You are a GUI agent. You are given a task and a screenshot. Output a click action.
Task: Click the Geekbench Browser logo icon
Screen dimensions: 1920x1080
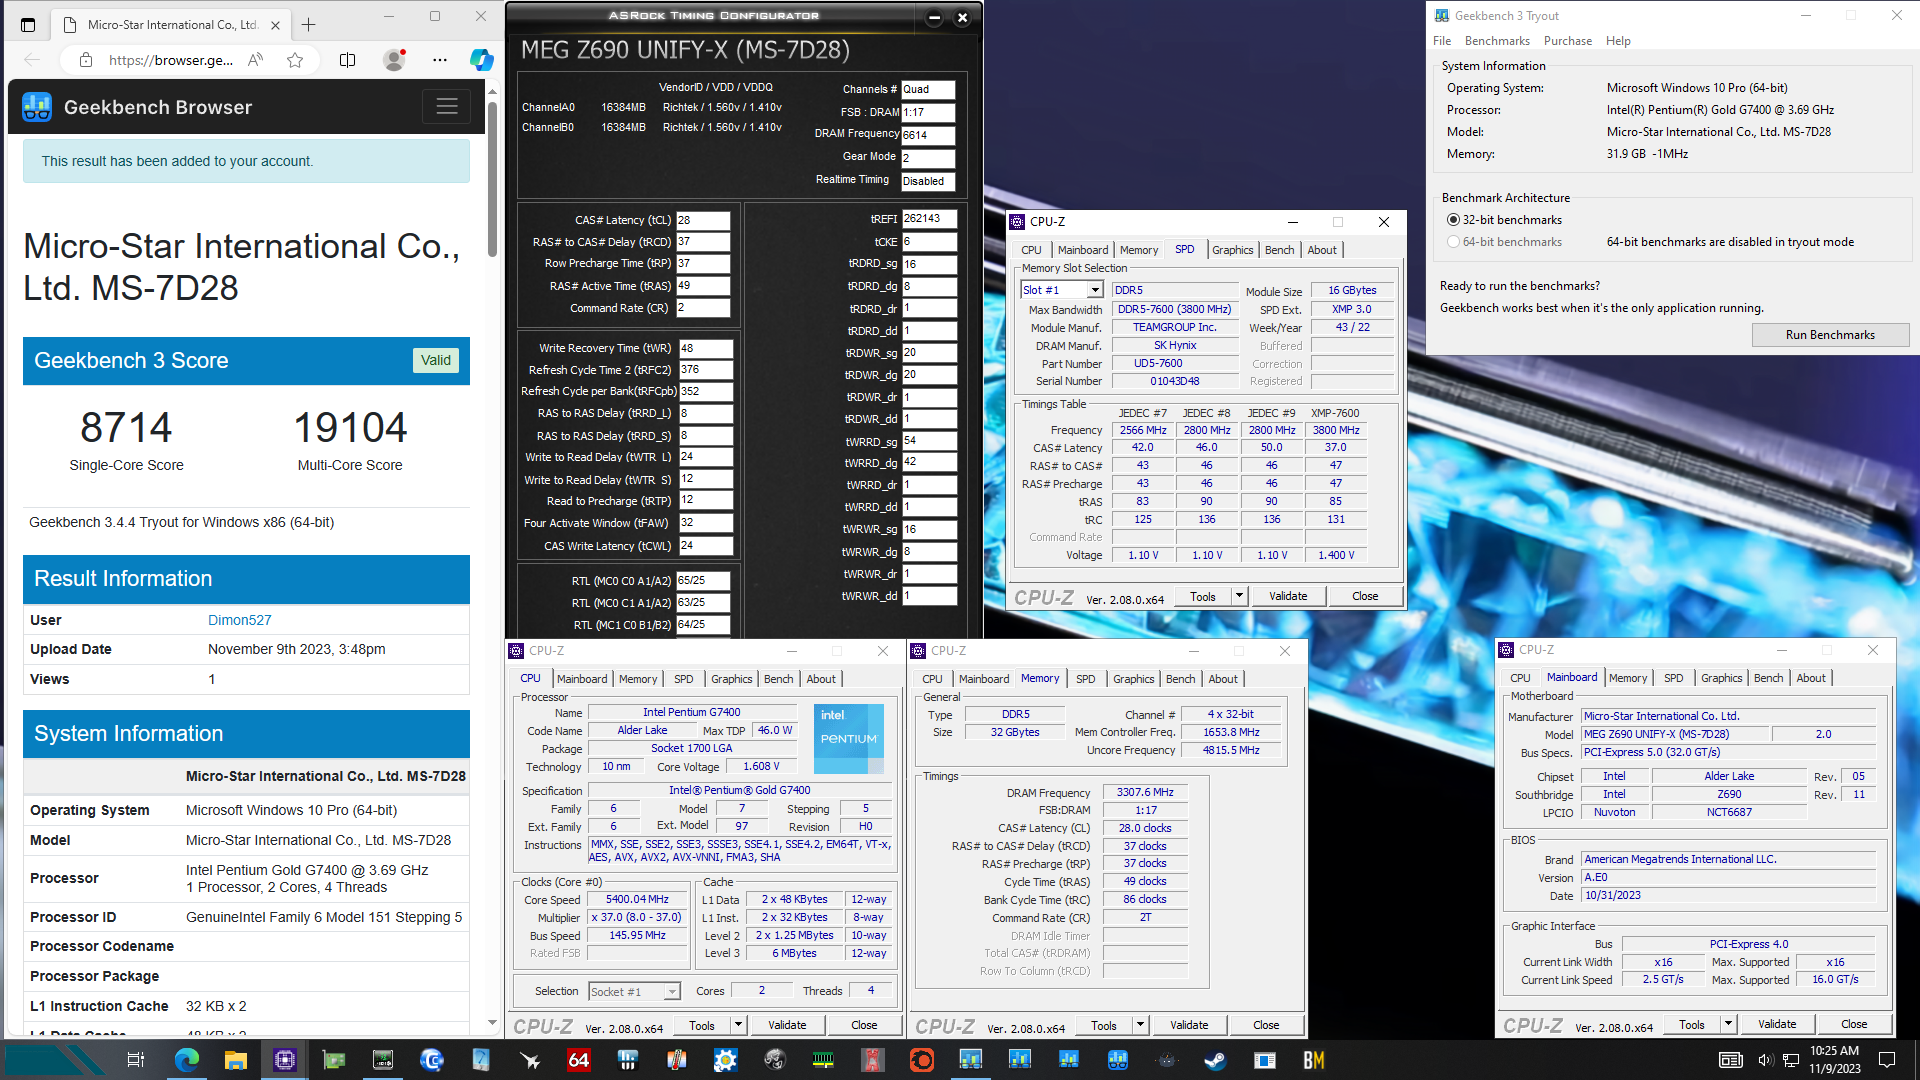click(x=37, y=107)
